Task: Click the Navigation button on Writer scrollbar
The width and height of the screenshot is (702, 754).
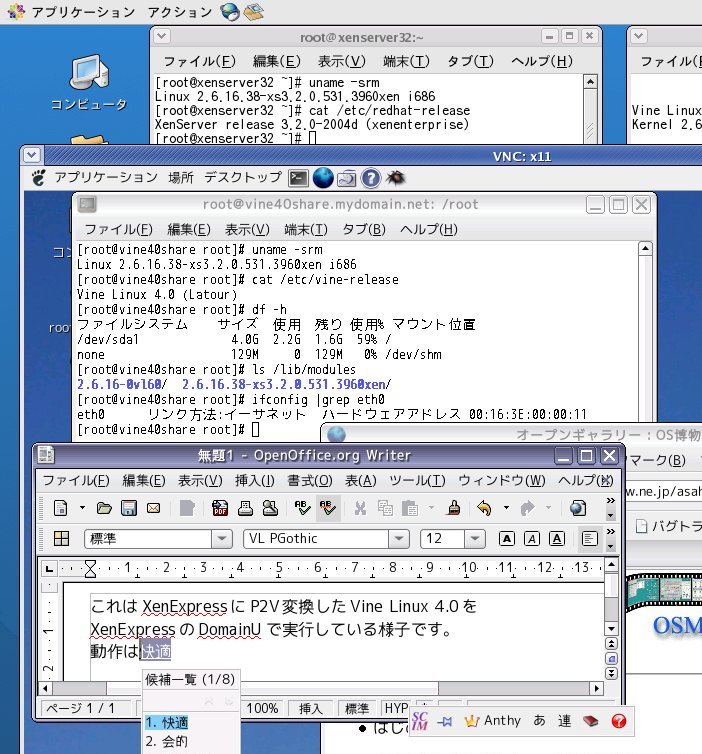Action: coord(611,658)
